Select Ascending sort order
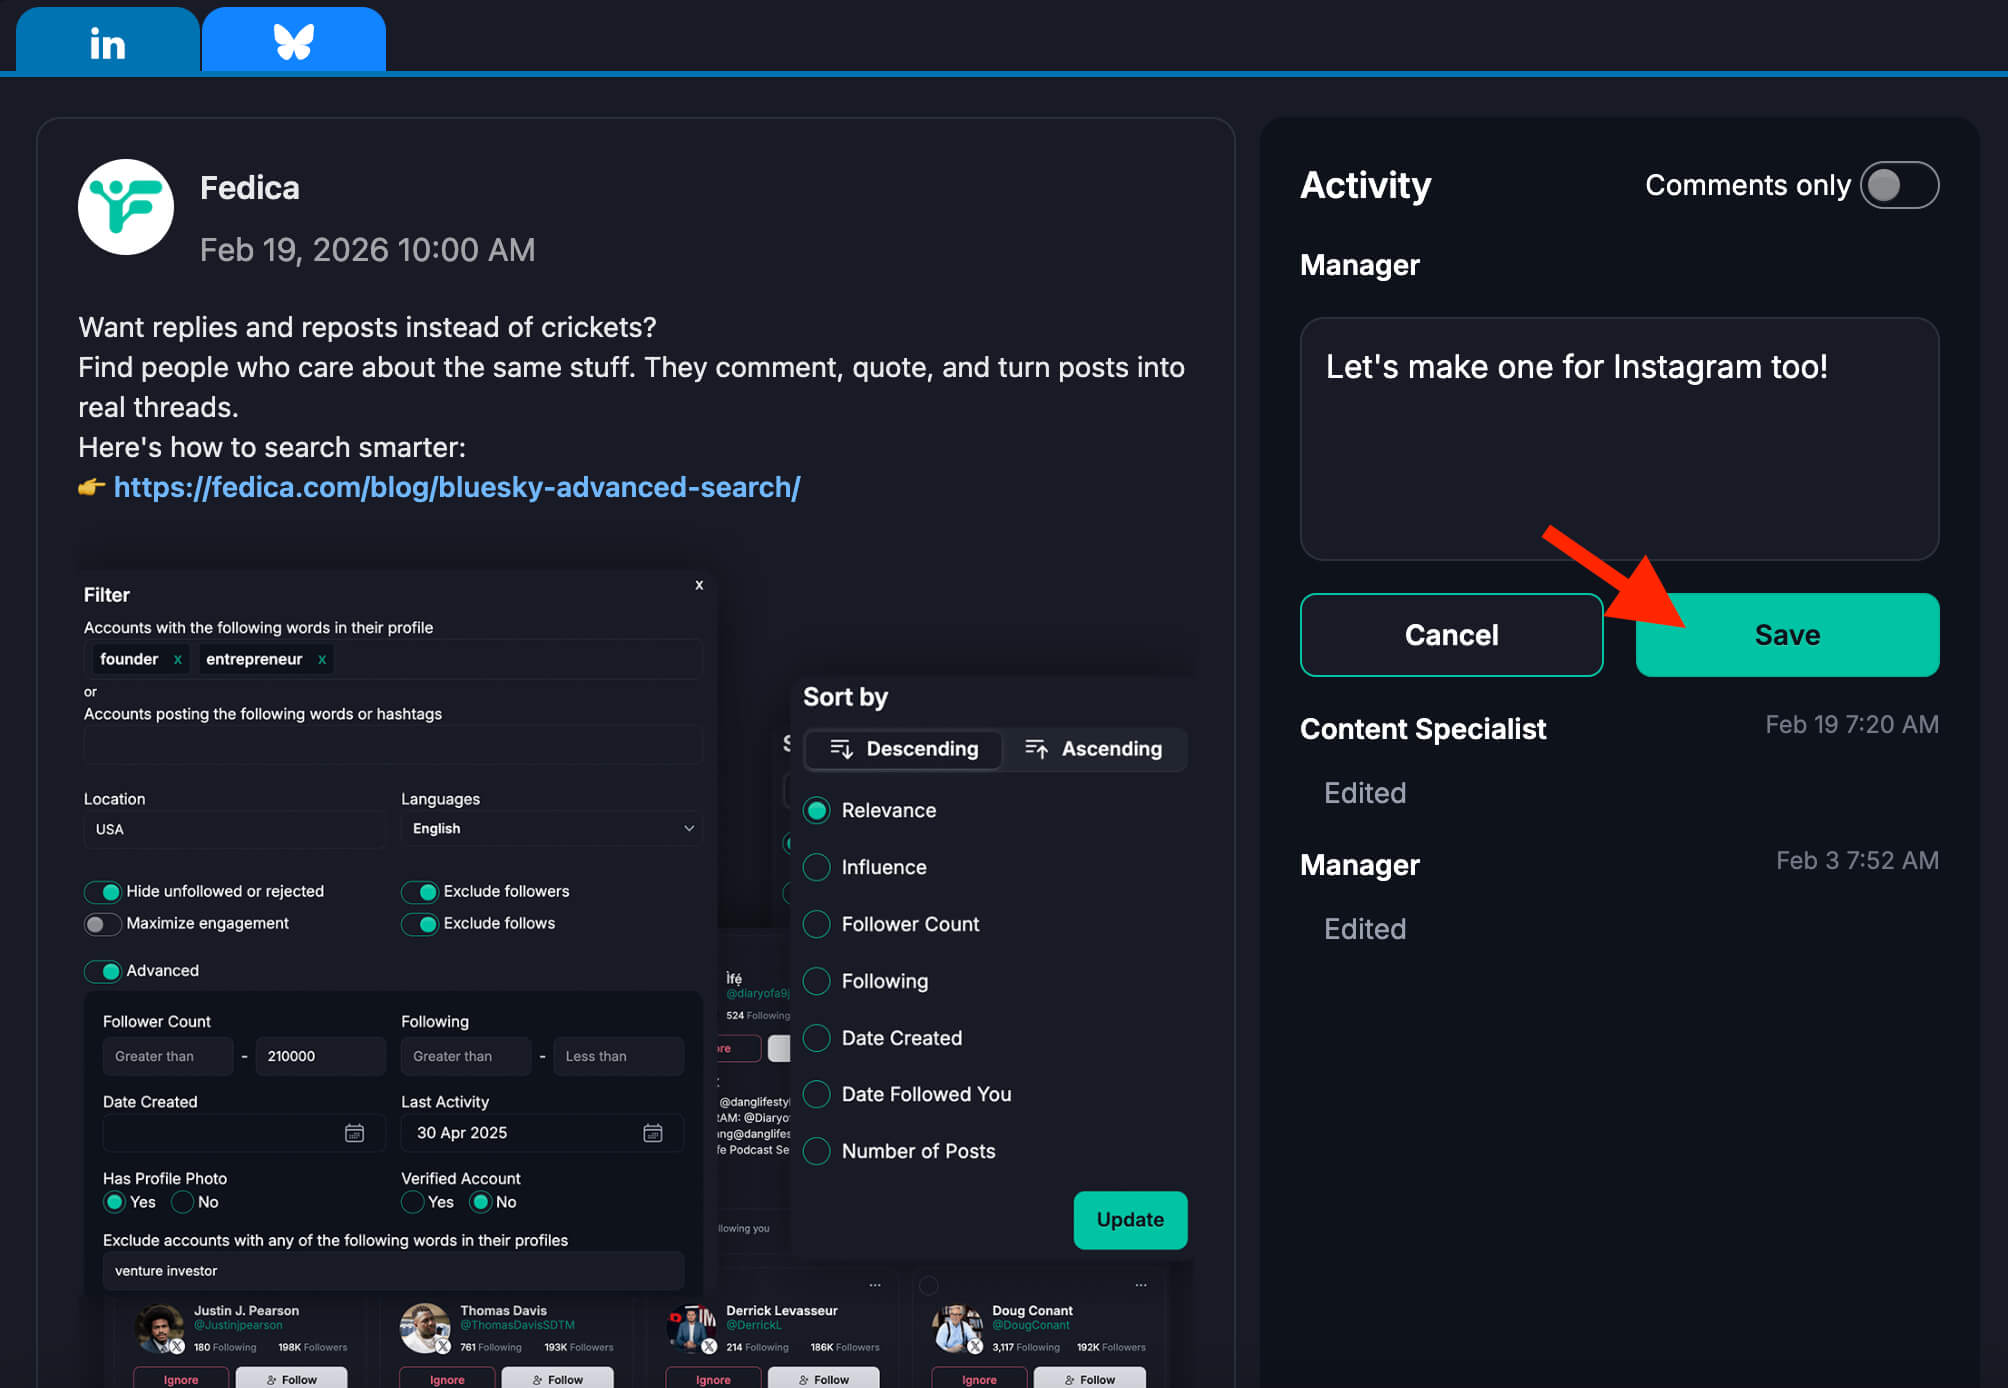The height and width of the screenshot is (1388, 2008). coord(1097,749)
